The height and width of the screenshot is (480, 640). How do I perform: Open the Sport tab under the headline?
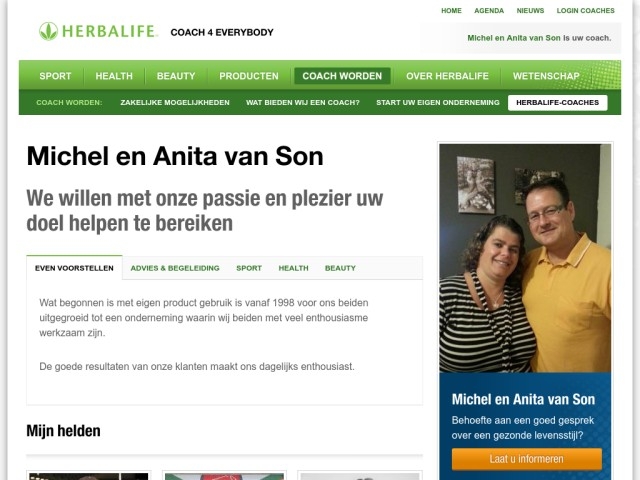[249, 268]
